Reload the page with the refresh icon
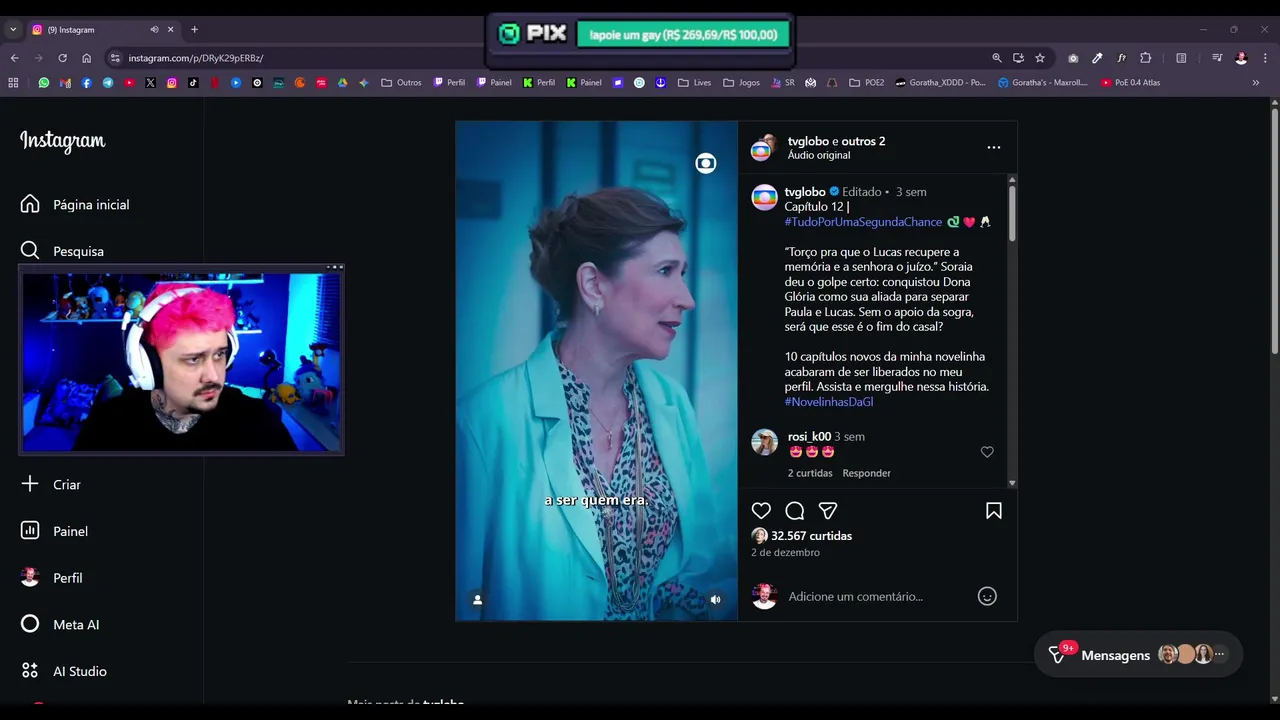This screenshot has height=720, width=1280. point(62,58)
